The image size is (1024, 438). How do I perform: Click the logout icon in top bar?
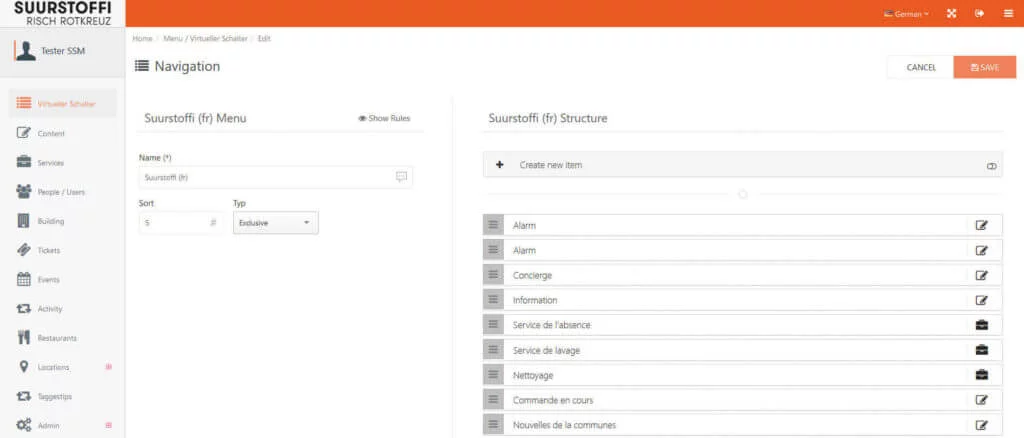coord(979,13)
